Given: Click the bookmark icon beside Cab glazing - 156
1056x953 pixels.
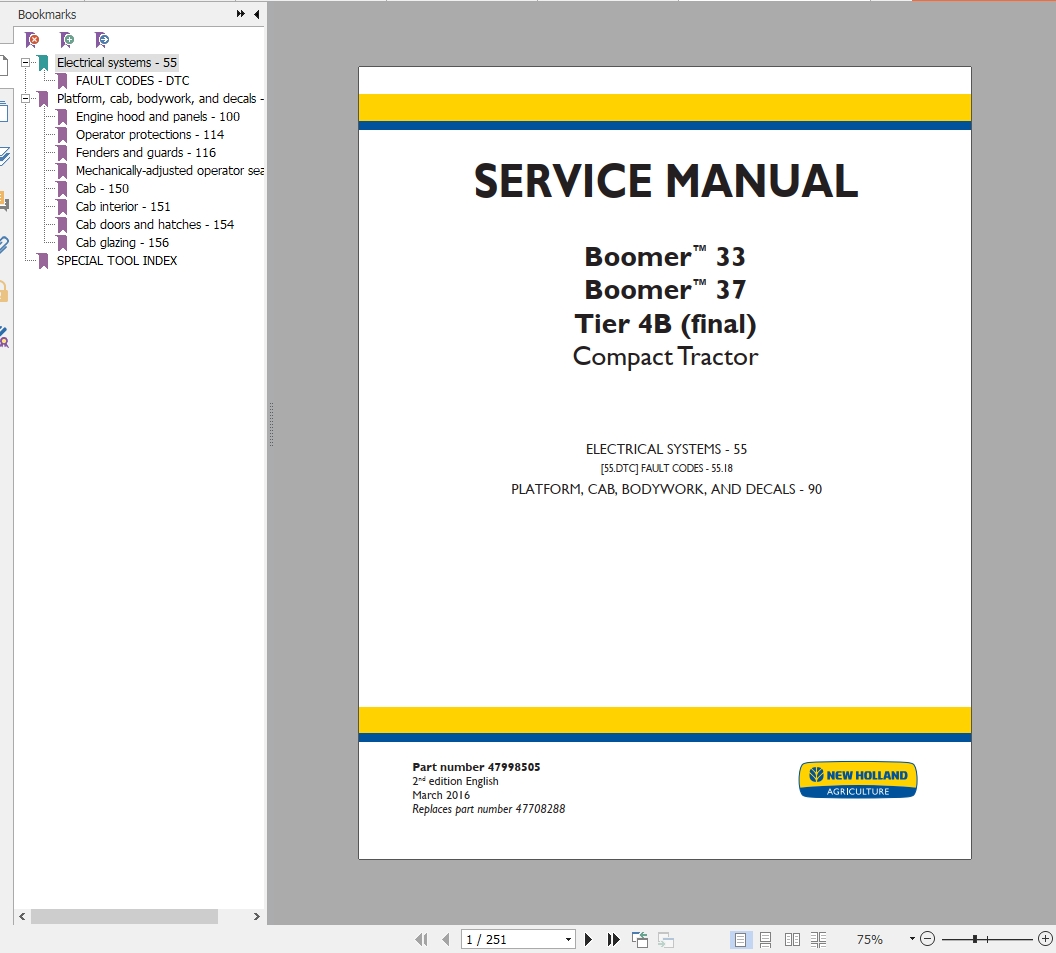Looking at the screenshot, I should pos(62,243).
